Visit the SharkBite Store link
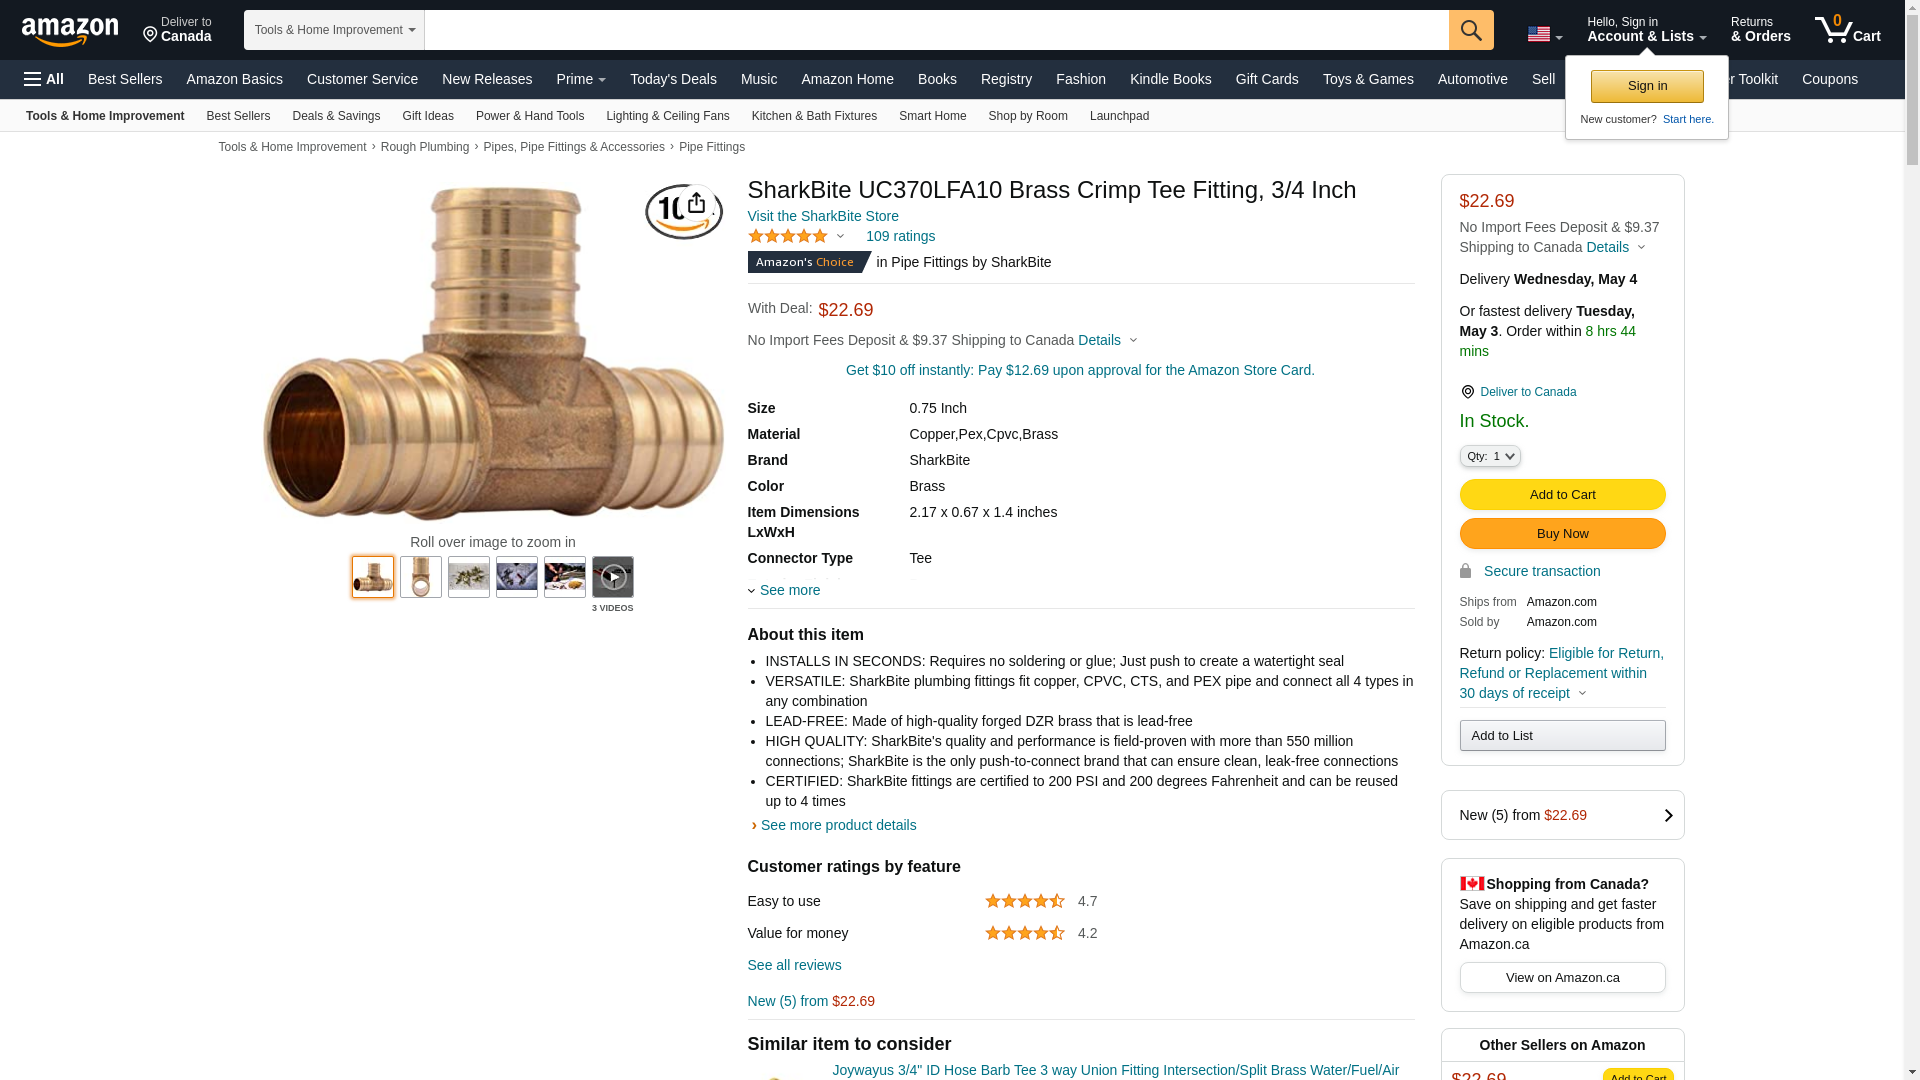 (x=823, y=216)
